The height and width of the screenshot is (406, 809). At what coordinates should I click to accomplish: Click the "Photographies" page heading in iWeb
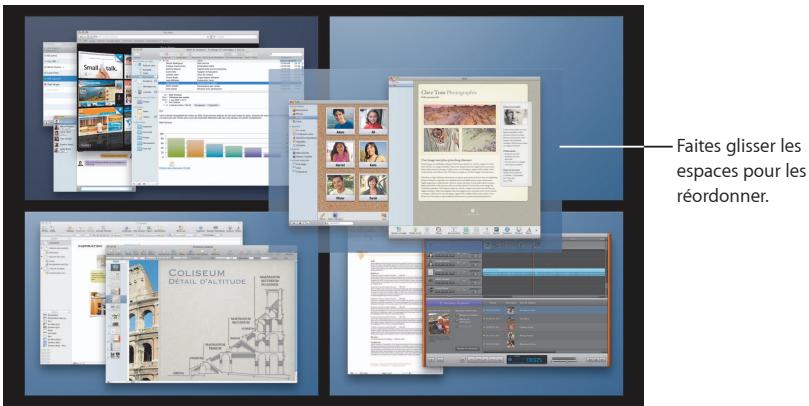pos(462,92)
